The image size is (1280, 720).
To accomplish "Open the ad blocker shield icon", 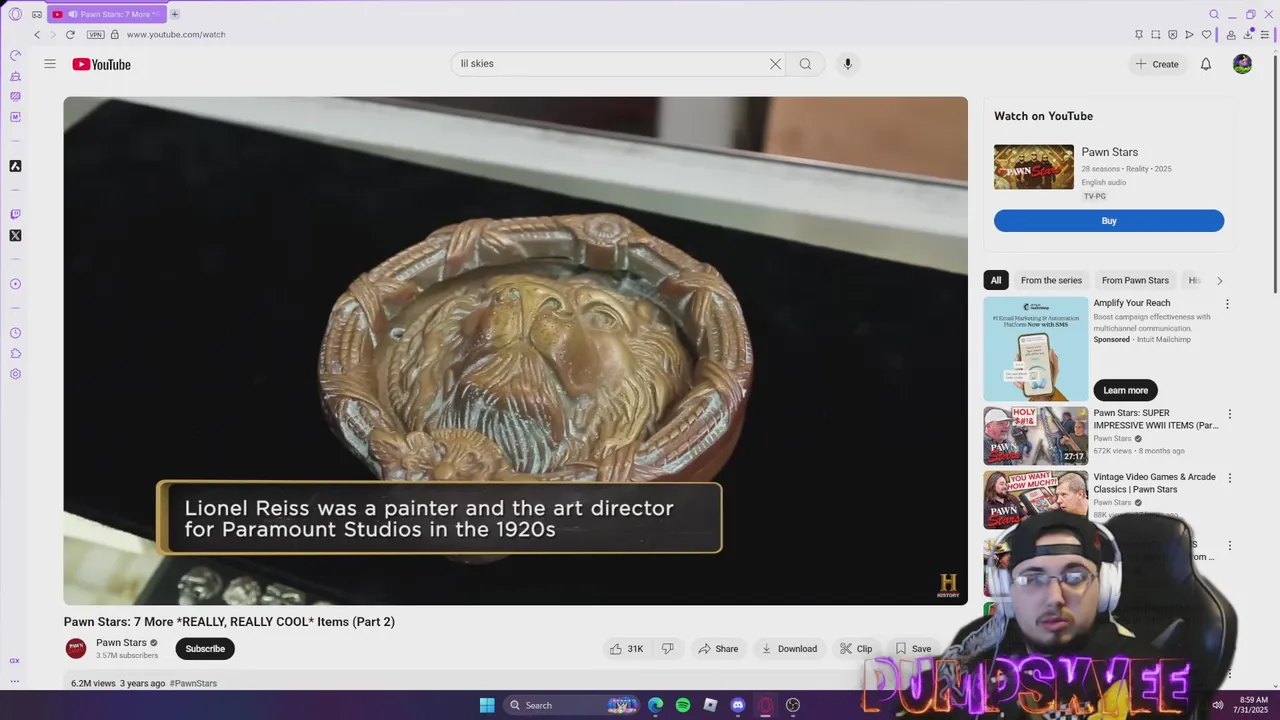I will (1172, 34).
